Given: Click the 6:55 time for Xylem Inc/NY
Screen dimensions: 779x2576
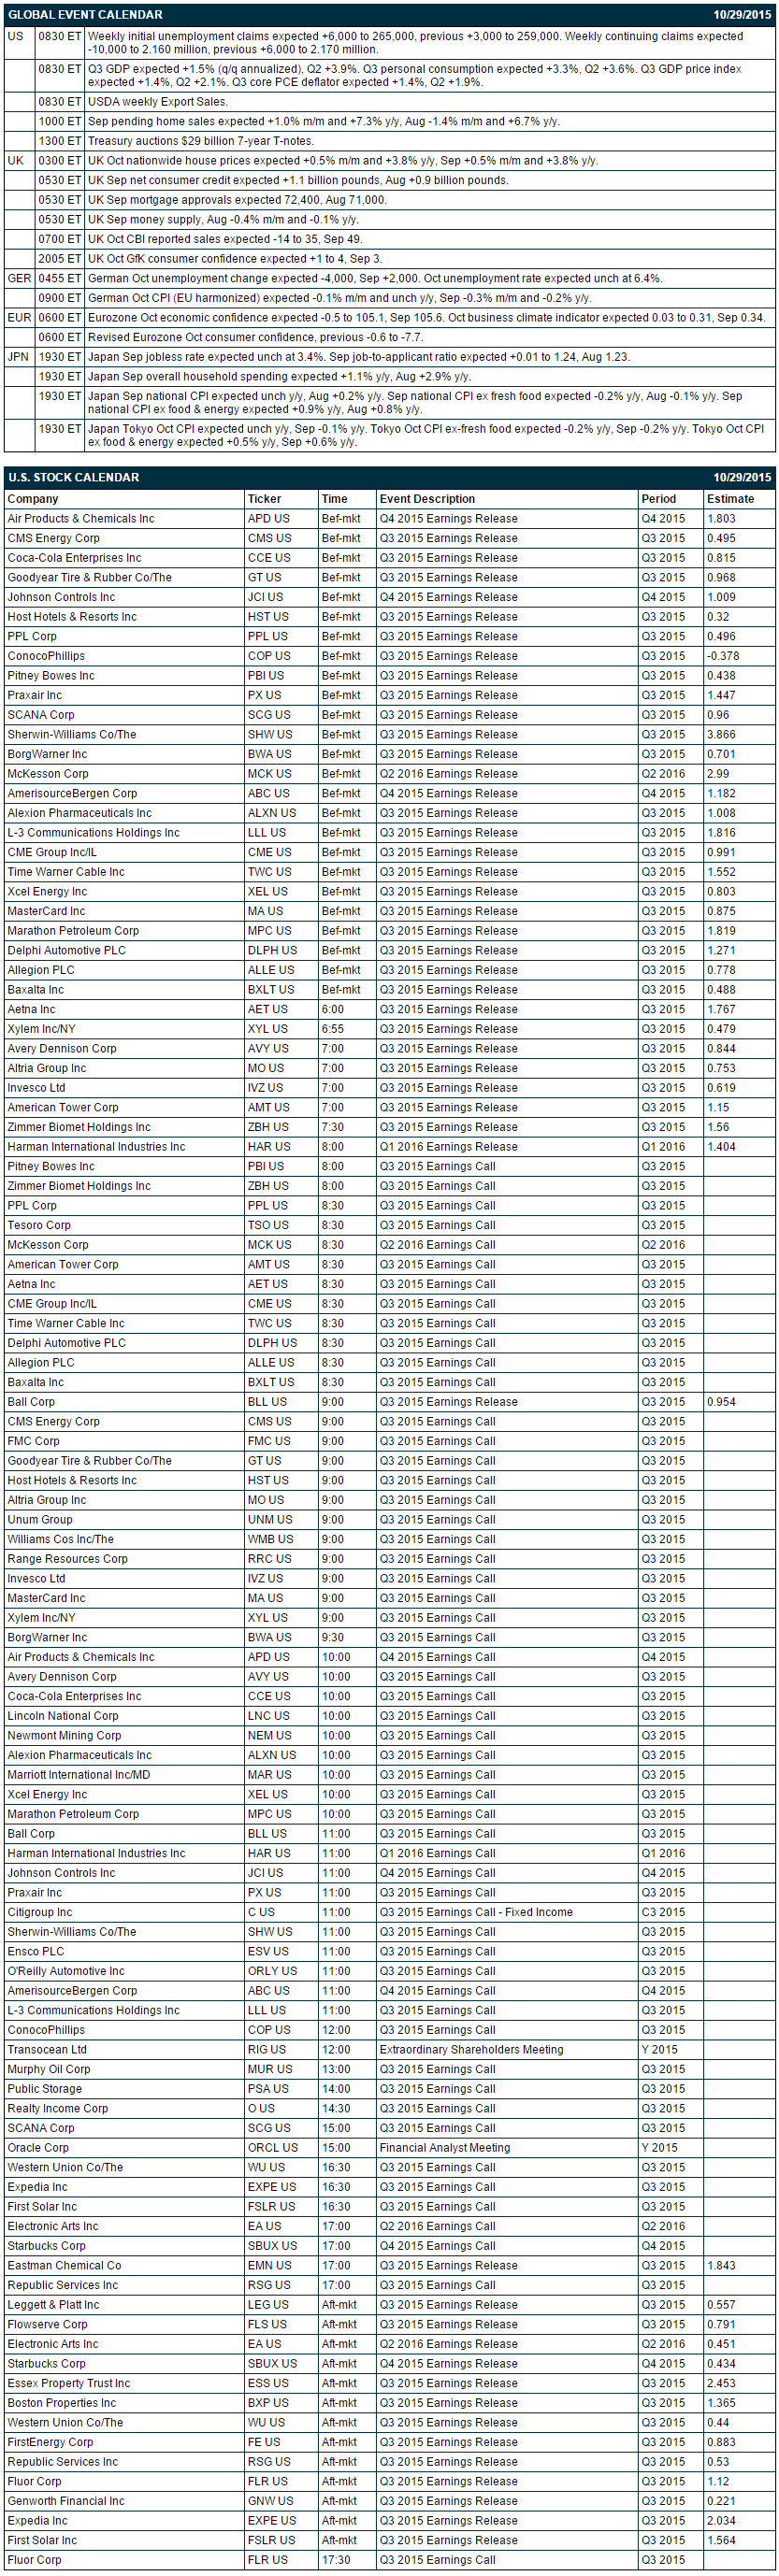Looking at the screenshot, I should pos(333,1029).
